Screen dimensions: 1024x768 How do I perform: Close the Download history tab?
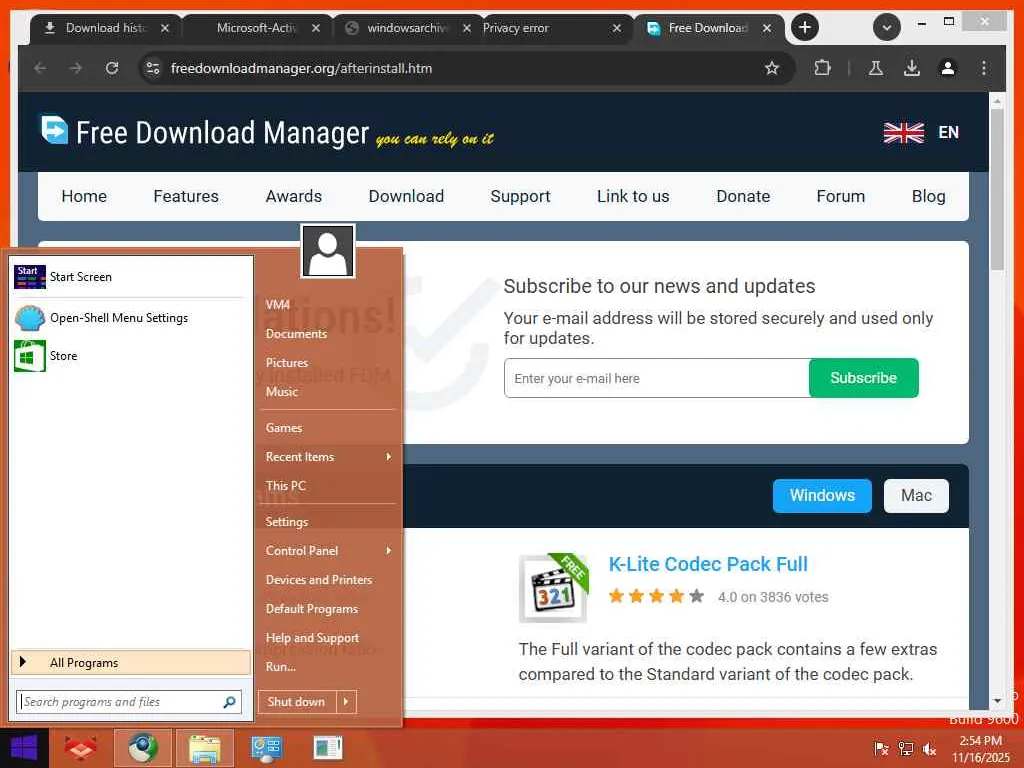165,28
